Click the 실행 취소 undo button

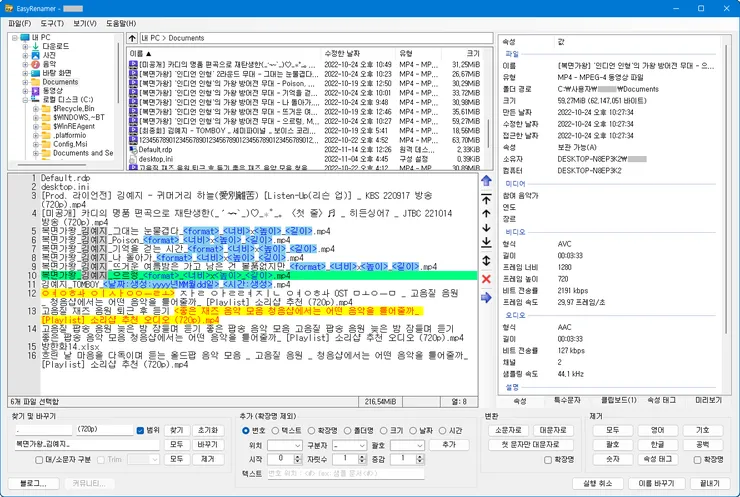point(597,483)
